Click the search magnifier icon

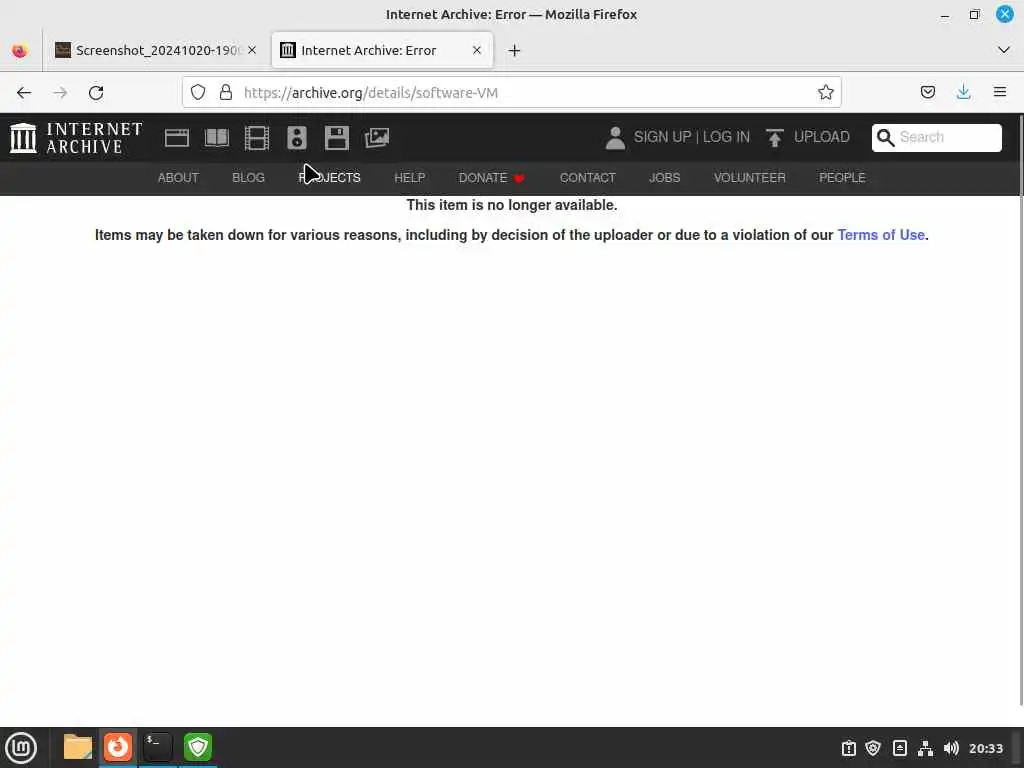[886, 138]
